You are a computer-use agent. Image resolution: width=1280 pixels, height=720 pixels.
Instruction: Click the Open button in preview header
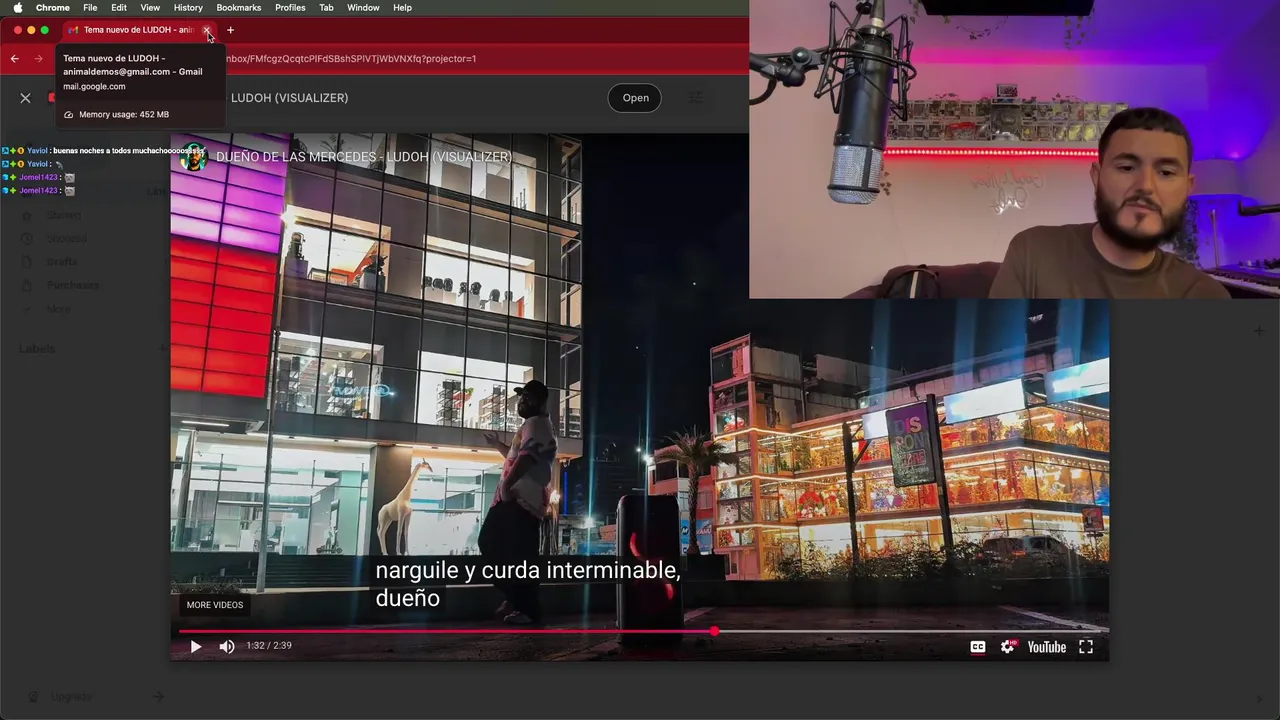635,98
